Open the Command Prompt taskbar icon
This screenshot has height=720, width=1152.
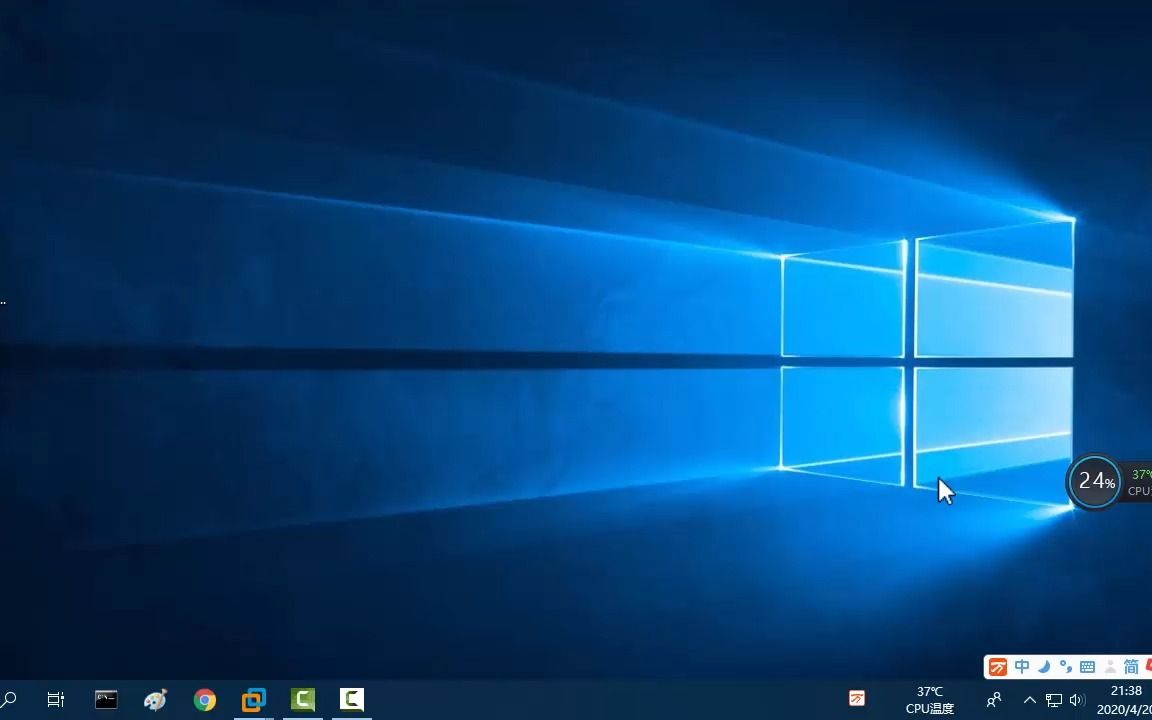click(x=107, y=699)
